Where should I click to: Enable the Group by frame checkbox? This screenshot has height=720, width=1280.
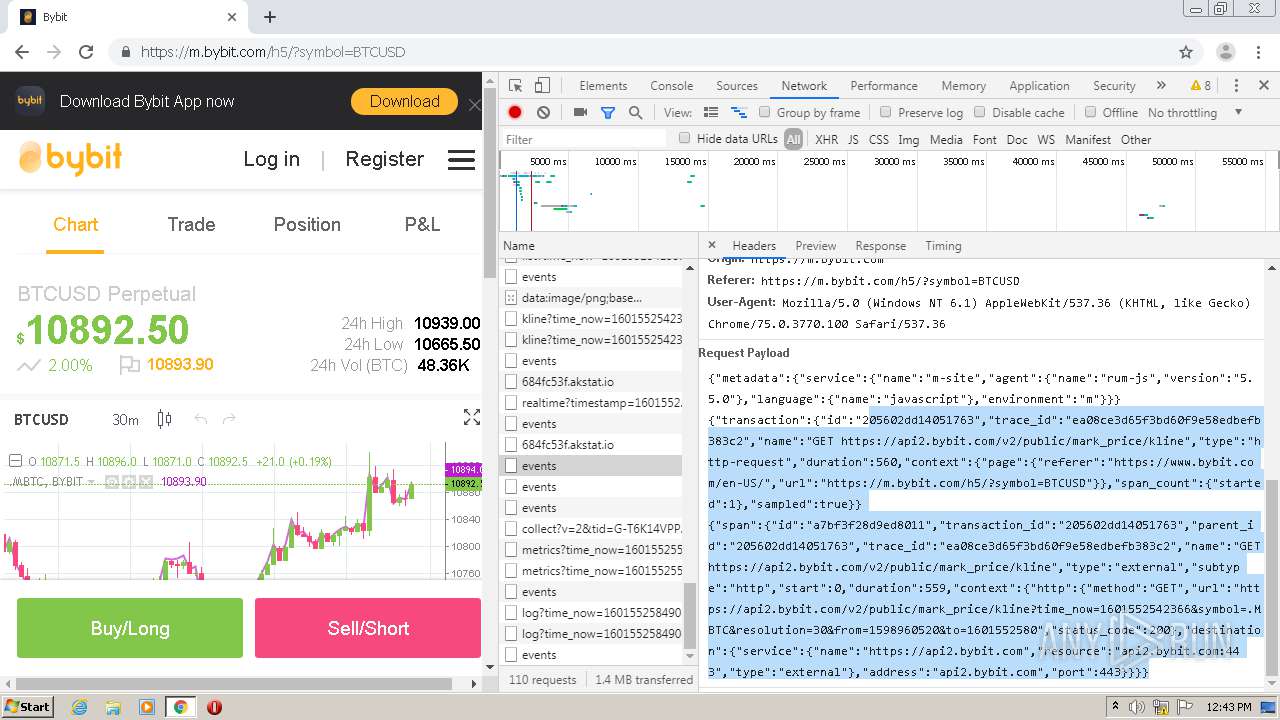764,112
